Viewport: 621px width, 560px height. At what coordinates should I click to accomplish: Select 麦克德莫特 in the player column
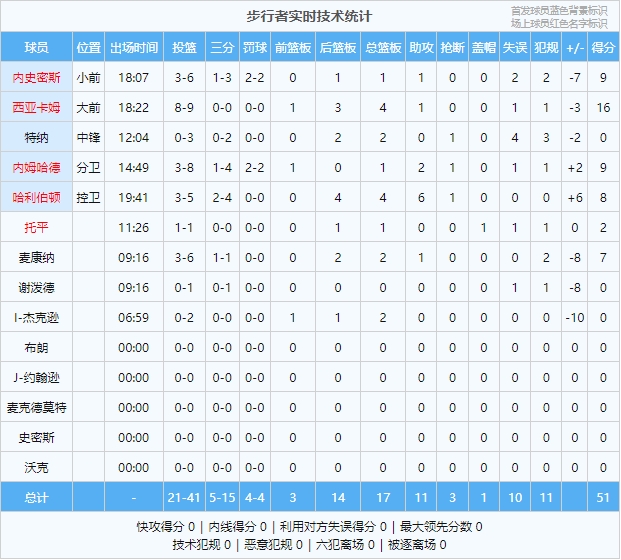pyautogui.click(x=36, y=407)
